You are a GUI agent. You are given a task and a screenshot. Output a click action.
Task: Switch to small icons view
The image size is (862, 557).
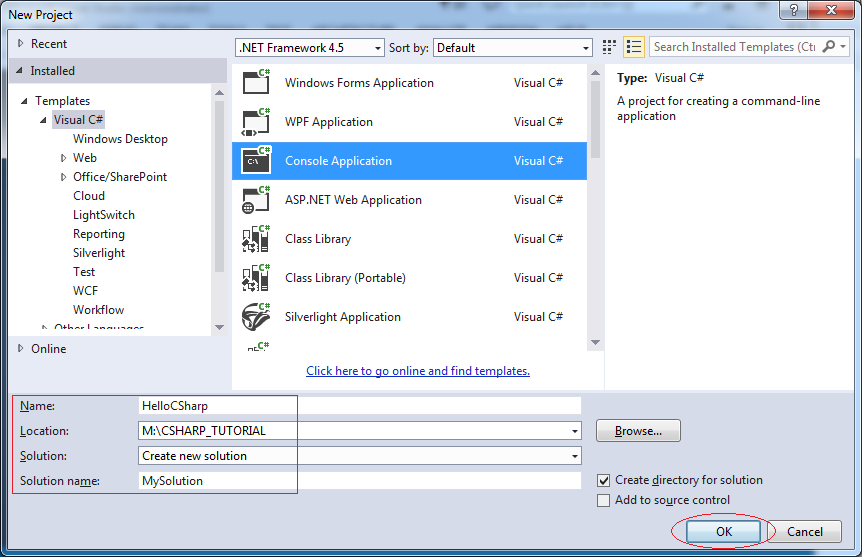point(609,47)
